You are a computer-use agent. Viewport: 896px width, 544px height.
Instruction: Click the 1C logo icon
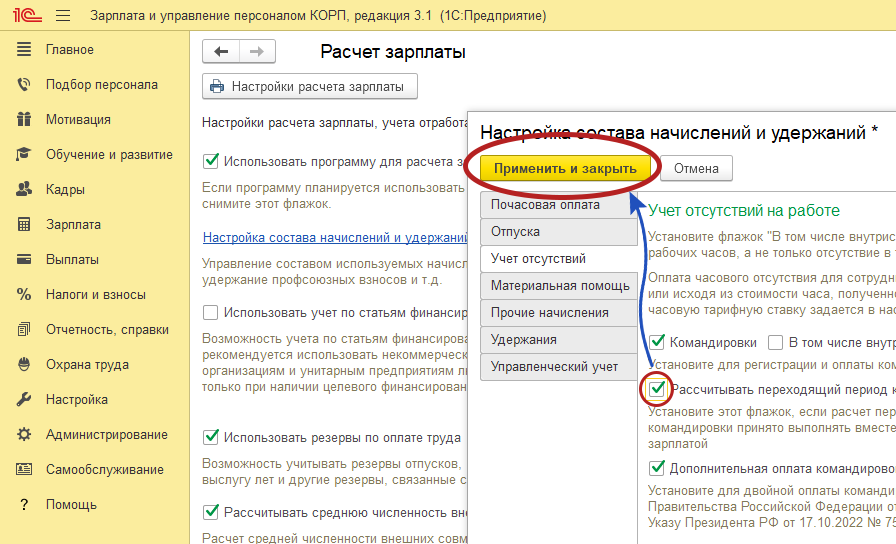(x=25, y=17)
